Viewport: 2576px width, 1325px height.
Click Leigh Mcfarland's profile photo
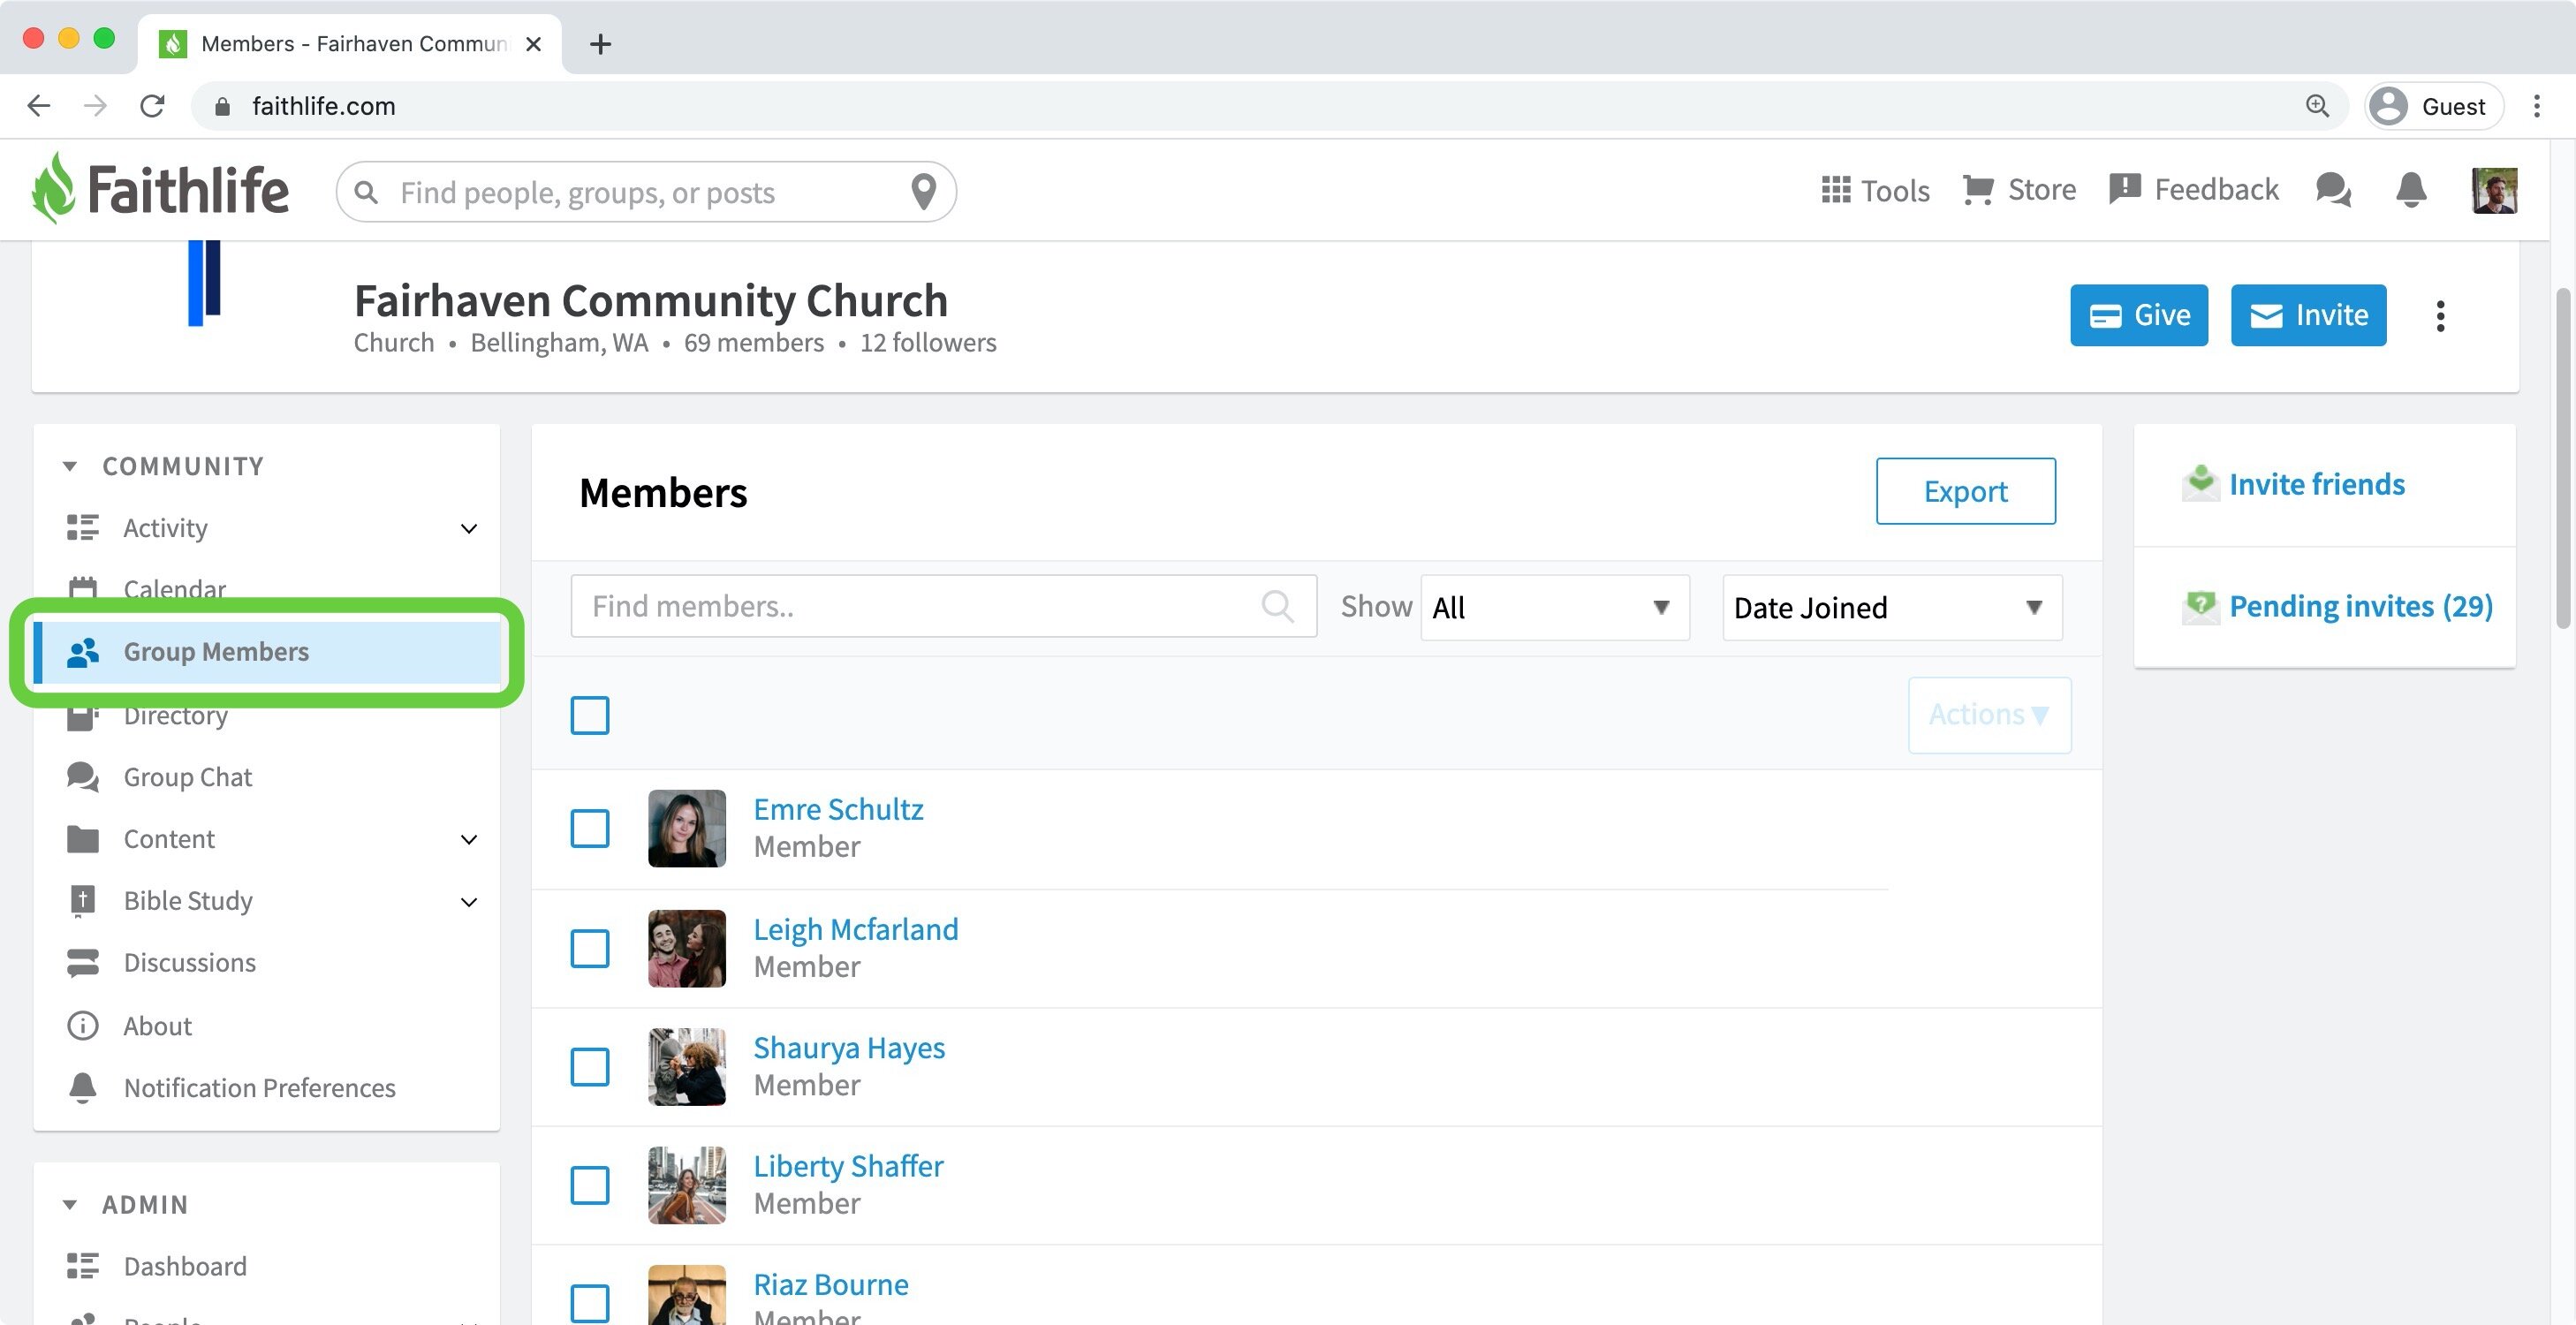(x=687, y=948)
